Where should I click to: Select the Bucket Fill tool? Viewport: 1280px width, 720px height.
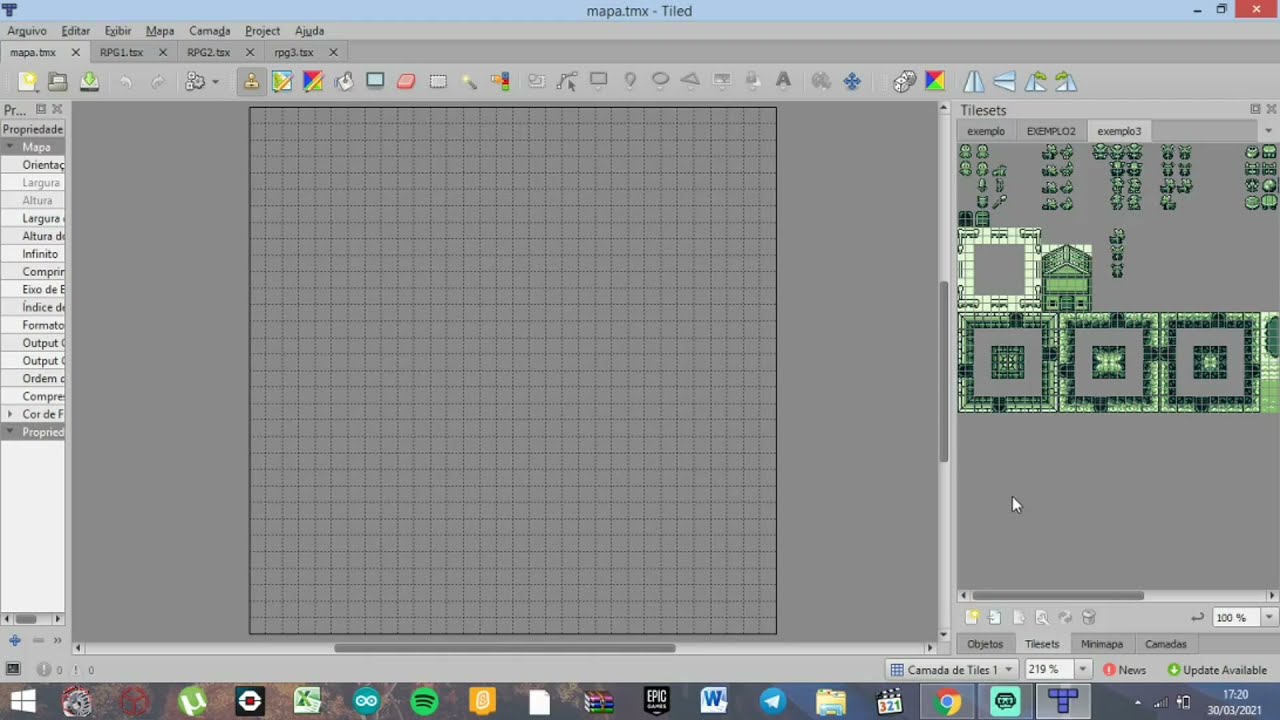pyautogui.click(x=344, y=82)
